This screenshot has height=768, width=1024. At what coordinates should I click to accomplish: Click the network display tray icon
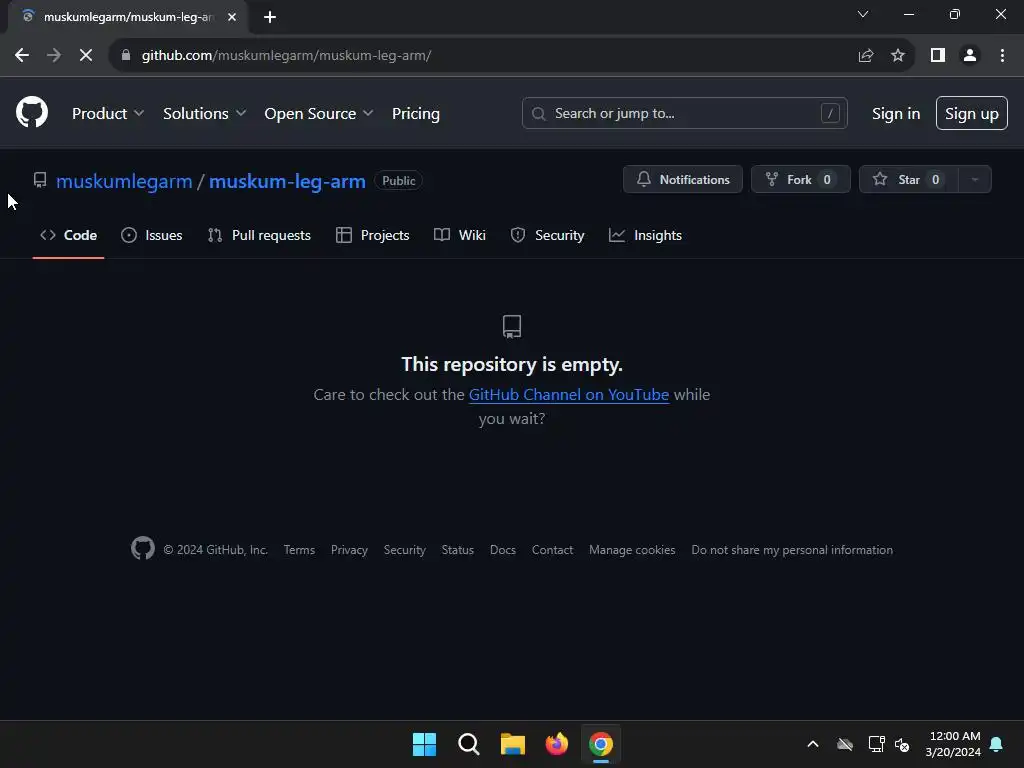point(876,744)
